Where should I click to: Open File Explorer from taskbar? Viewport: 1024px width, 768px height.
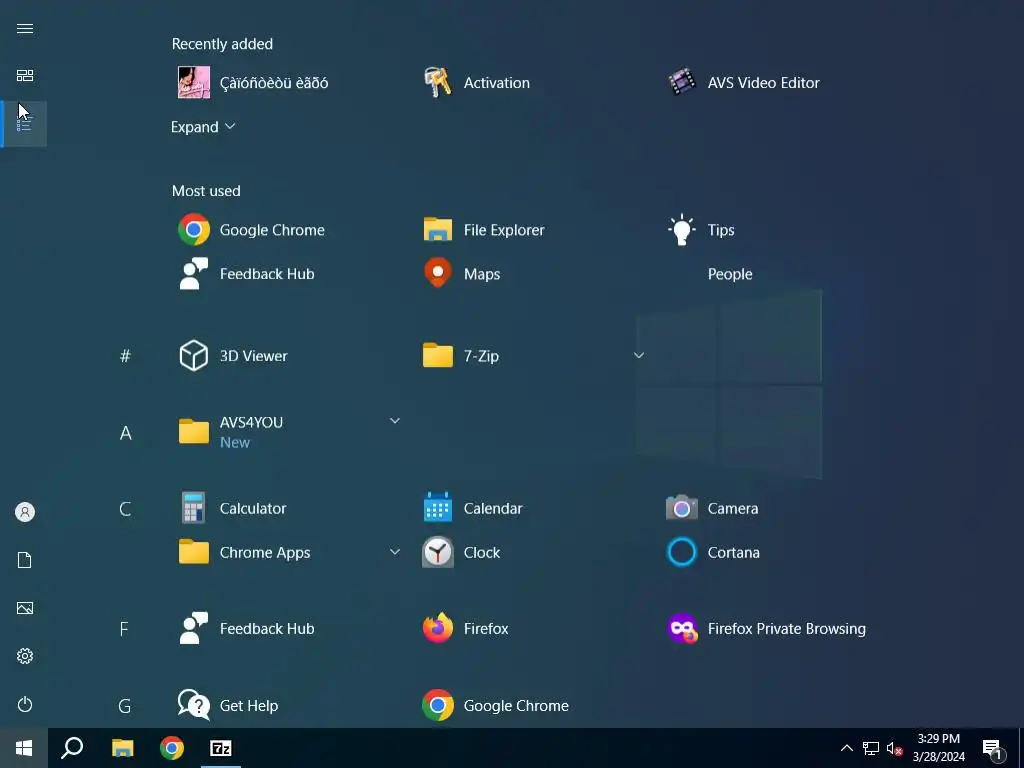click(122, 748)
